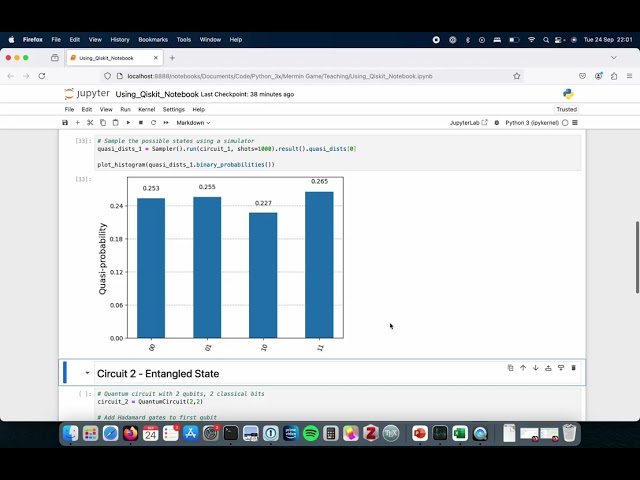Open the Jupyter Help menu

(198, 109)
